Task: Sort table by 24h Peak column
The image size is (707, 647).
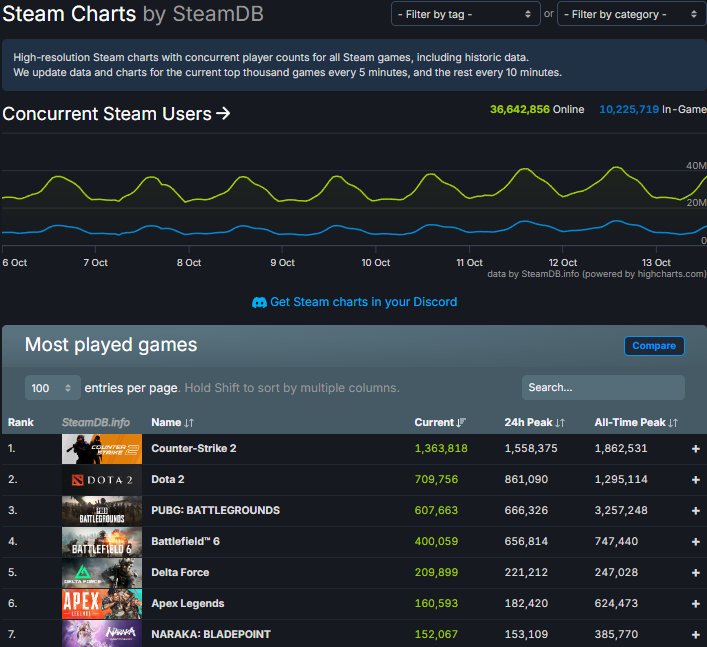Action: tap(534, 423)
